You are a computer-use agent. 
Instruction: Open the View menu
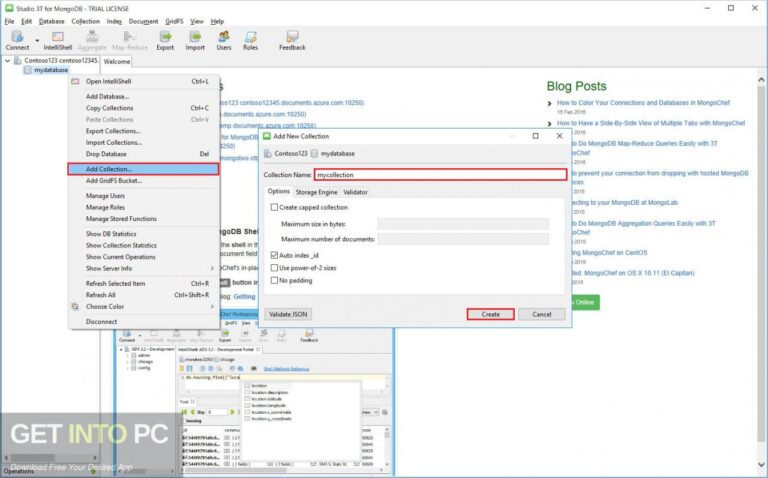[197, 22]
